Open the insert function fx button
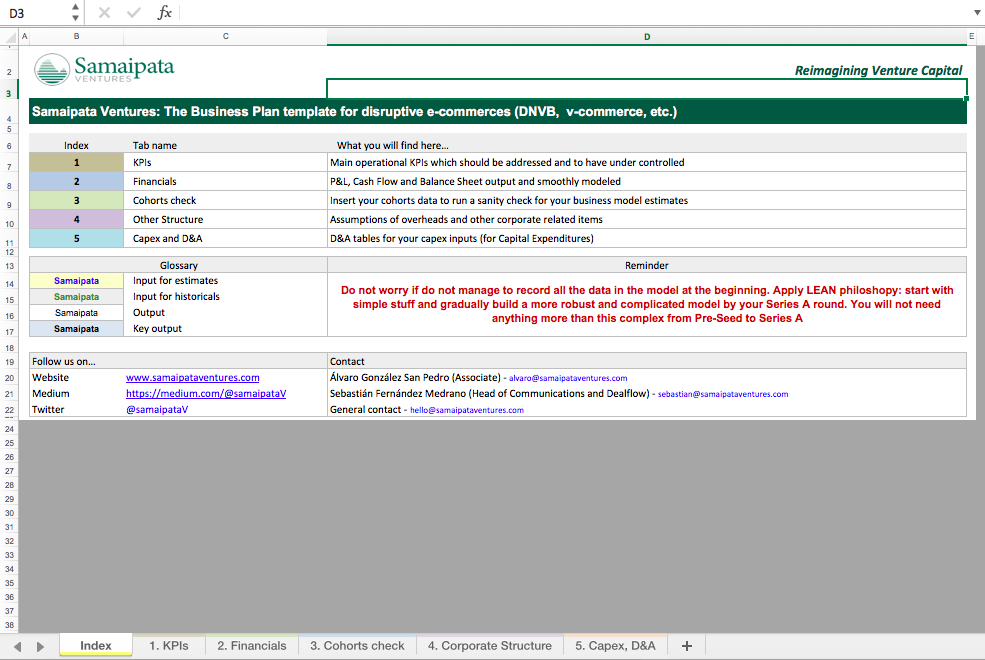985x660 pixels. (164, 13)
